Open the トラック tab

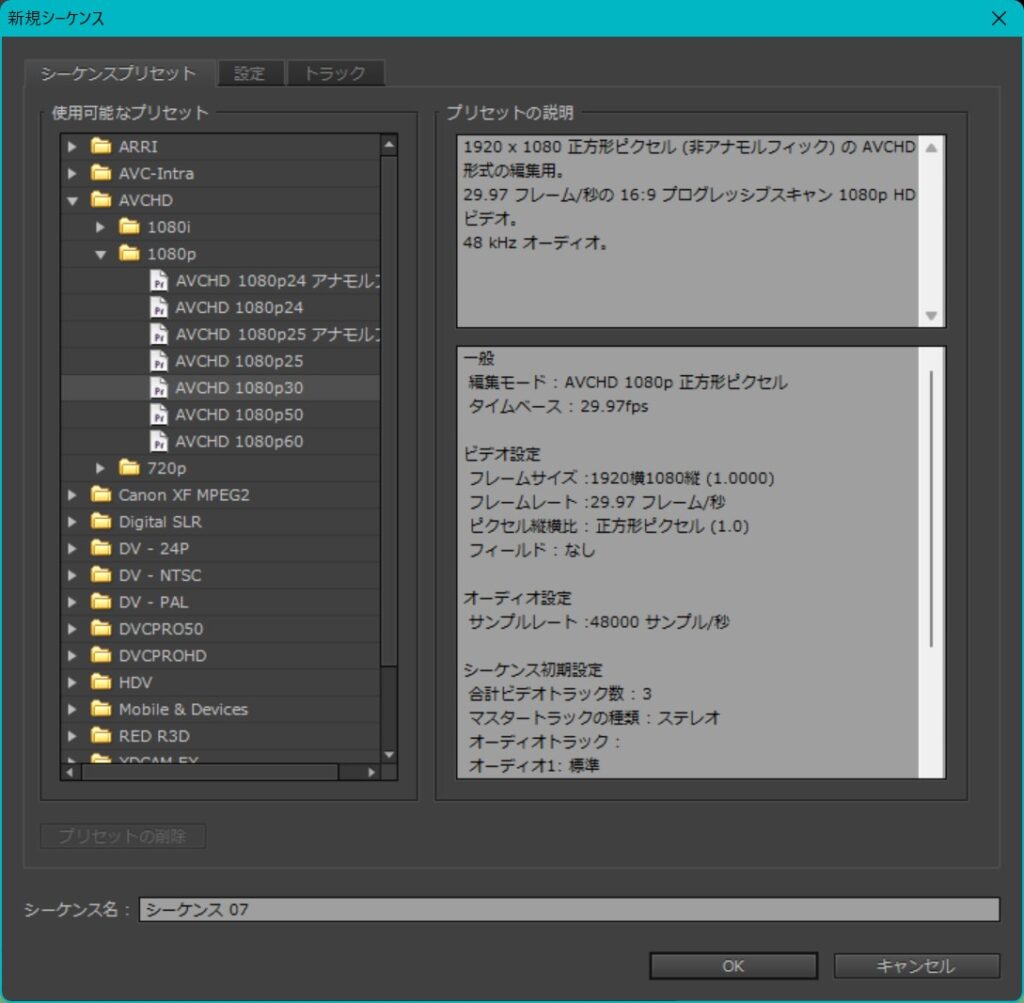(334, 73)
